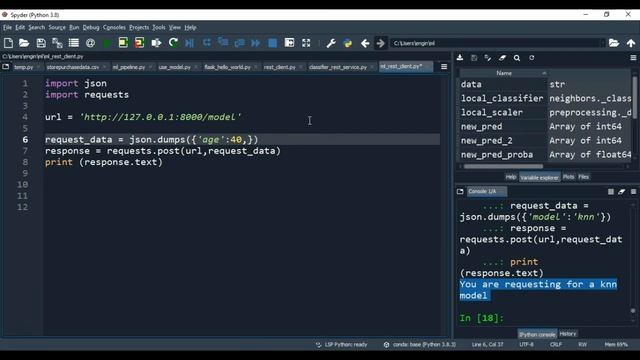The height and width of the screenshot is (360, 640).
Task: Browse working directory folder icon
Action: [x=614, y=43]
